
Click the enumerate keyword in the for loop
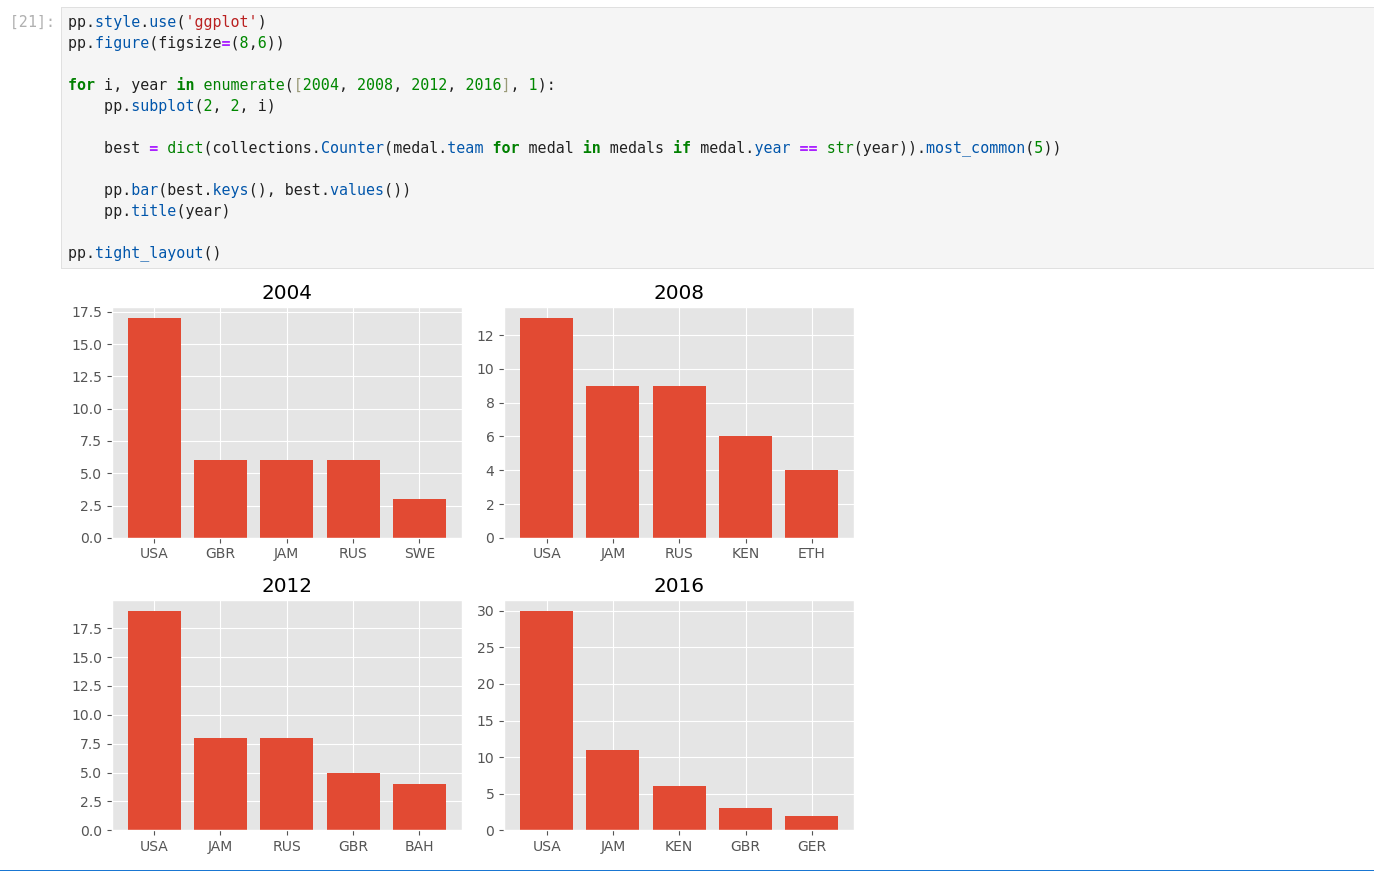[243, 85]
